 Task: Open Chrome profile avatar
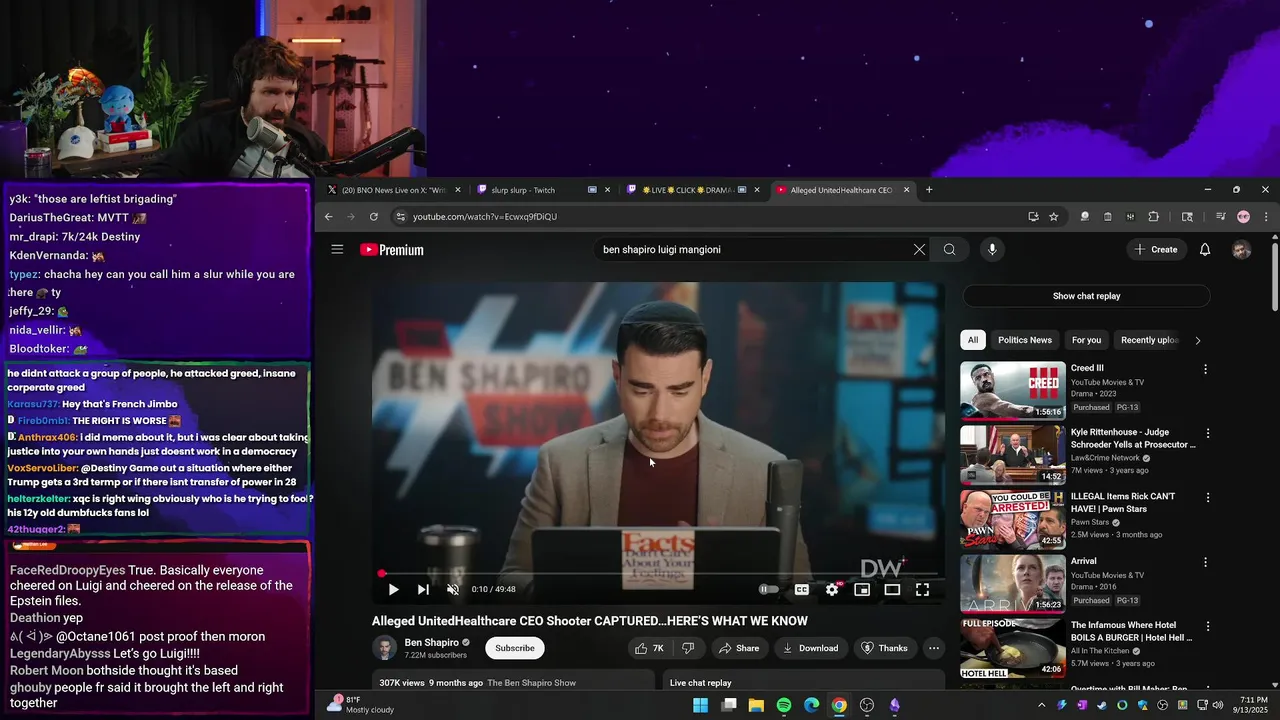pos(1243,217)
